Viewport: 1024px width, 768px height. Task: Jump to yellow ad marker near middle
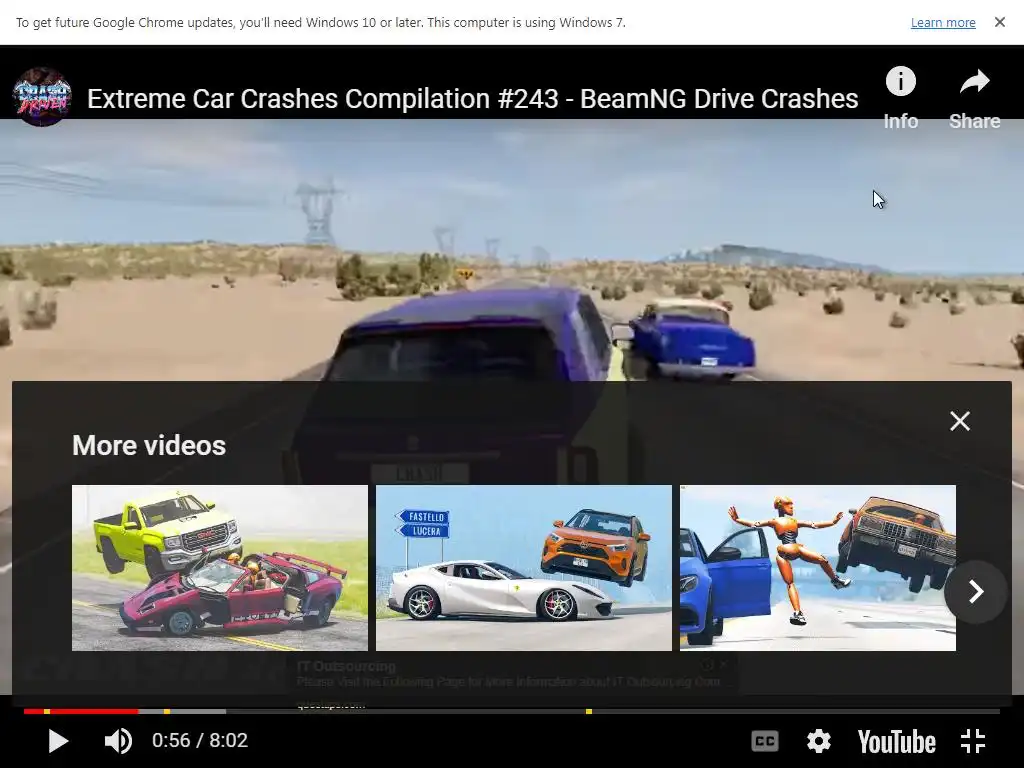(x=589, y=711)
